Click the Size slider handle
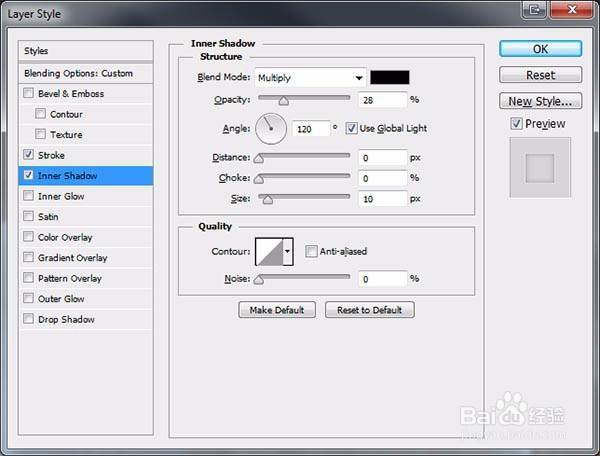Screen dimensions: 600x456 268,199
